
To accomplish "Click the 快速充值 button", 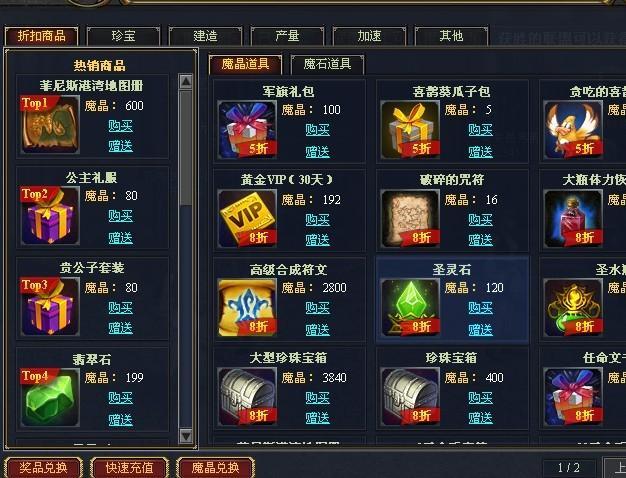I will point(129,468).
